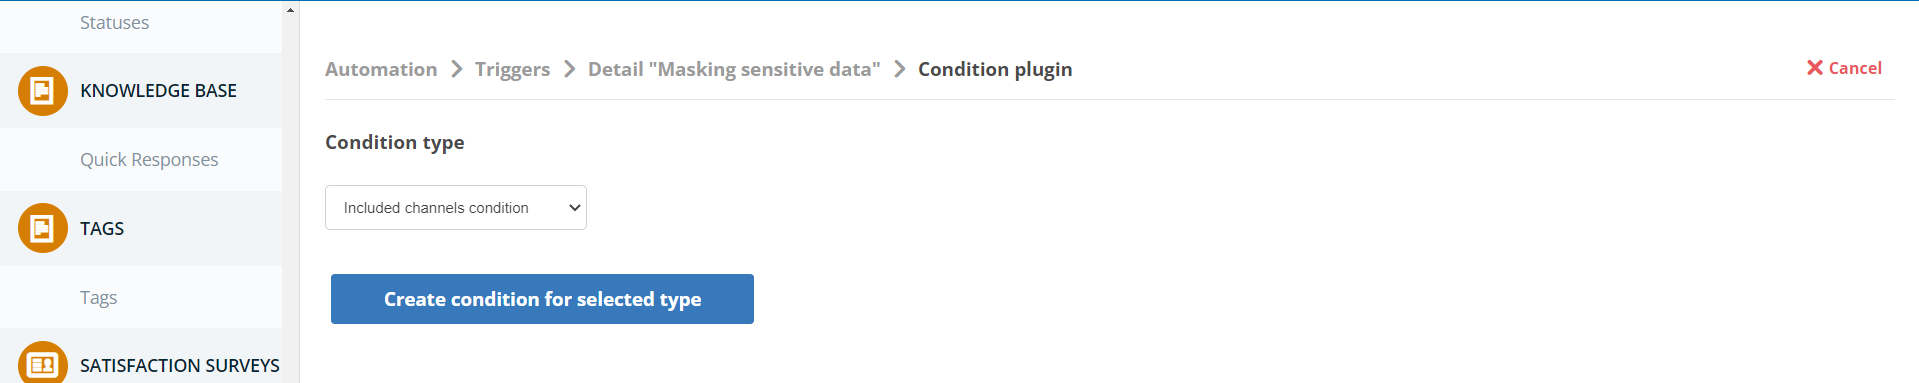Open the Condition type dropdown
This screenshot has width=1919, height=383.
point(456,208)
